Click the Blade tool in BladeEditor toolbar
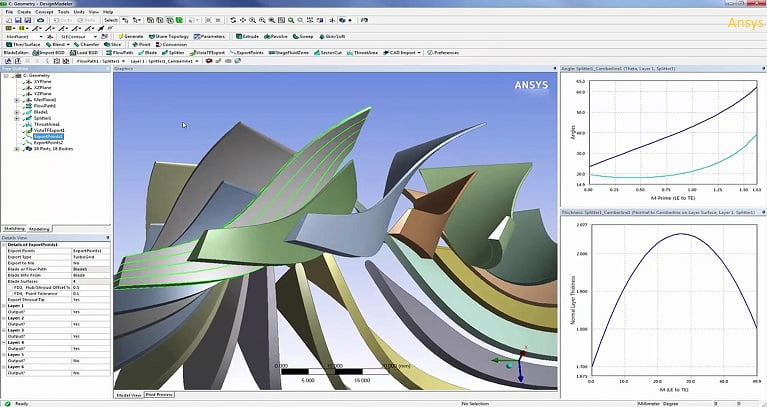This screenshot has width=767, height=407. pos(148,52)
